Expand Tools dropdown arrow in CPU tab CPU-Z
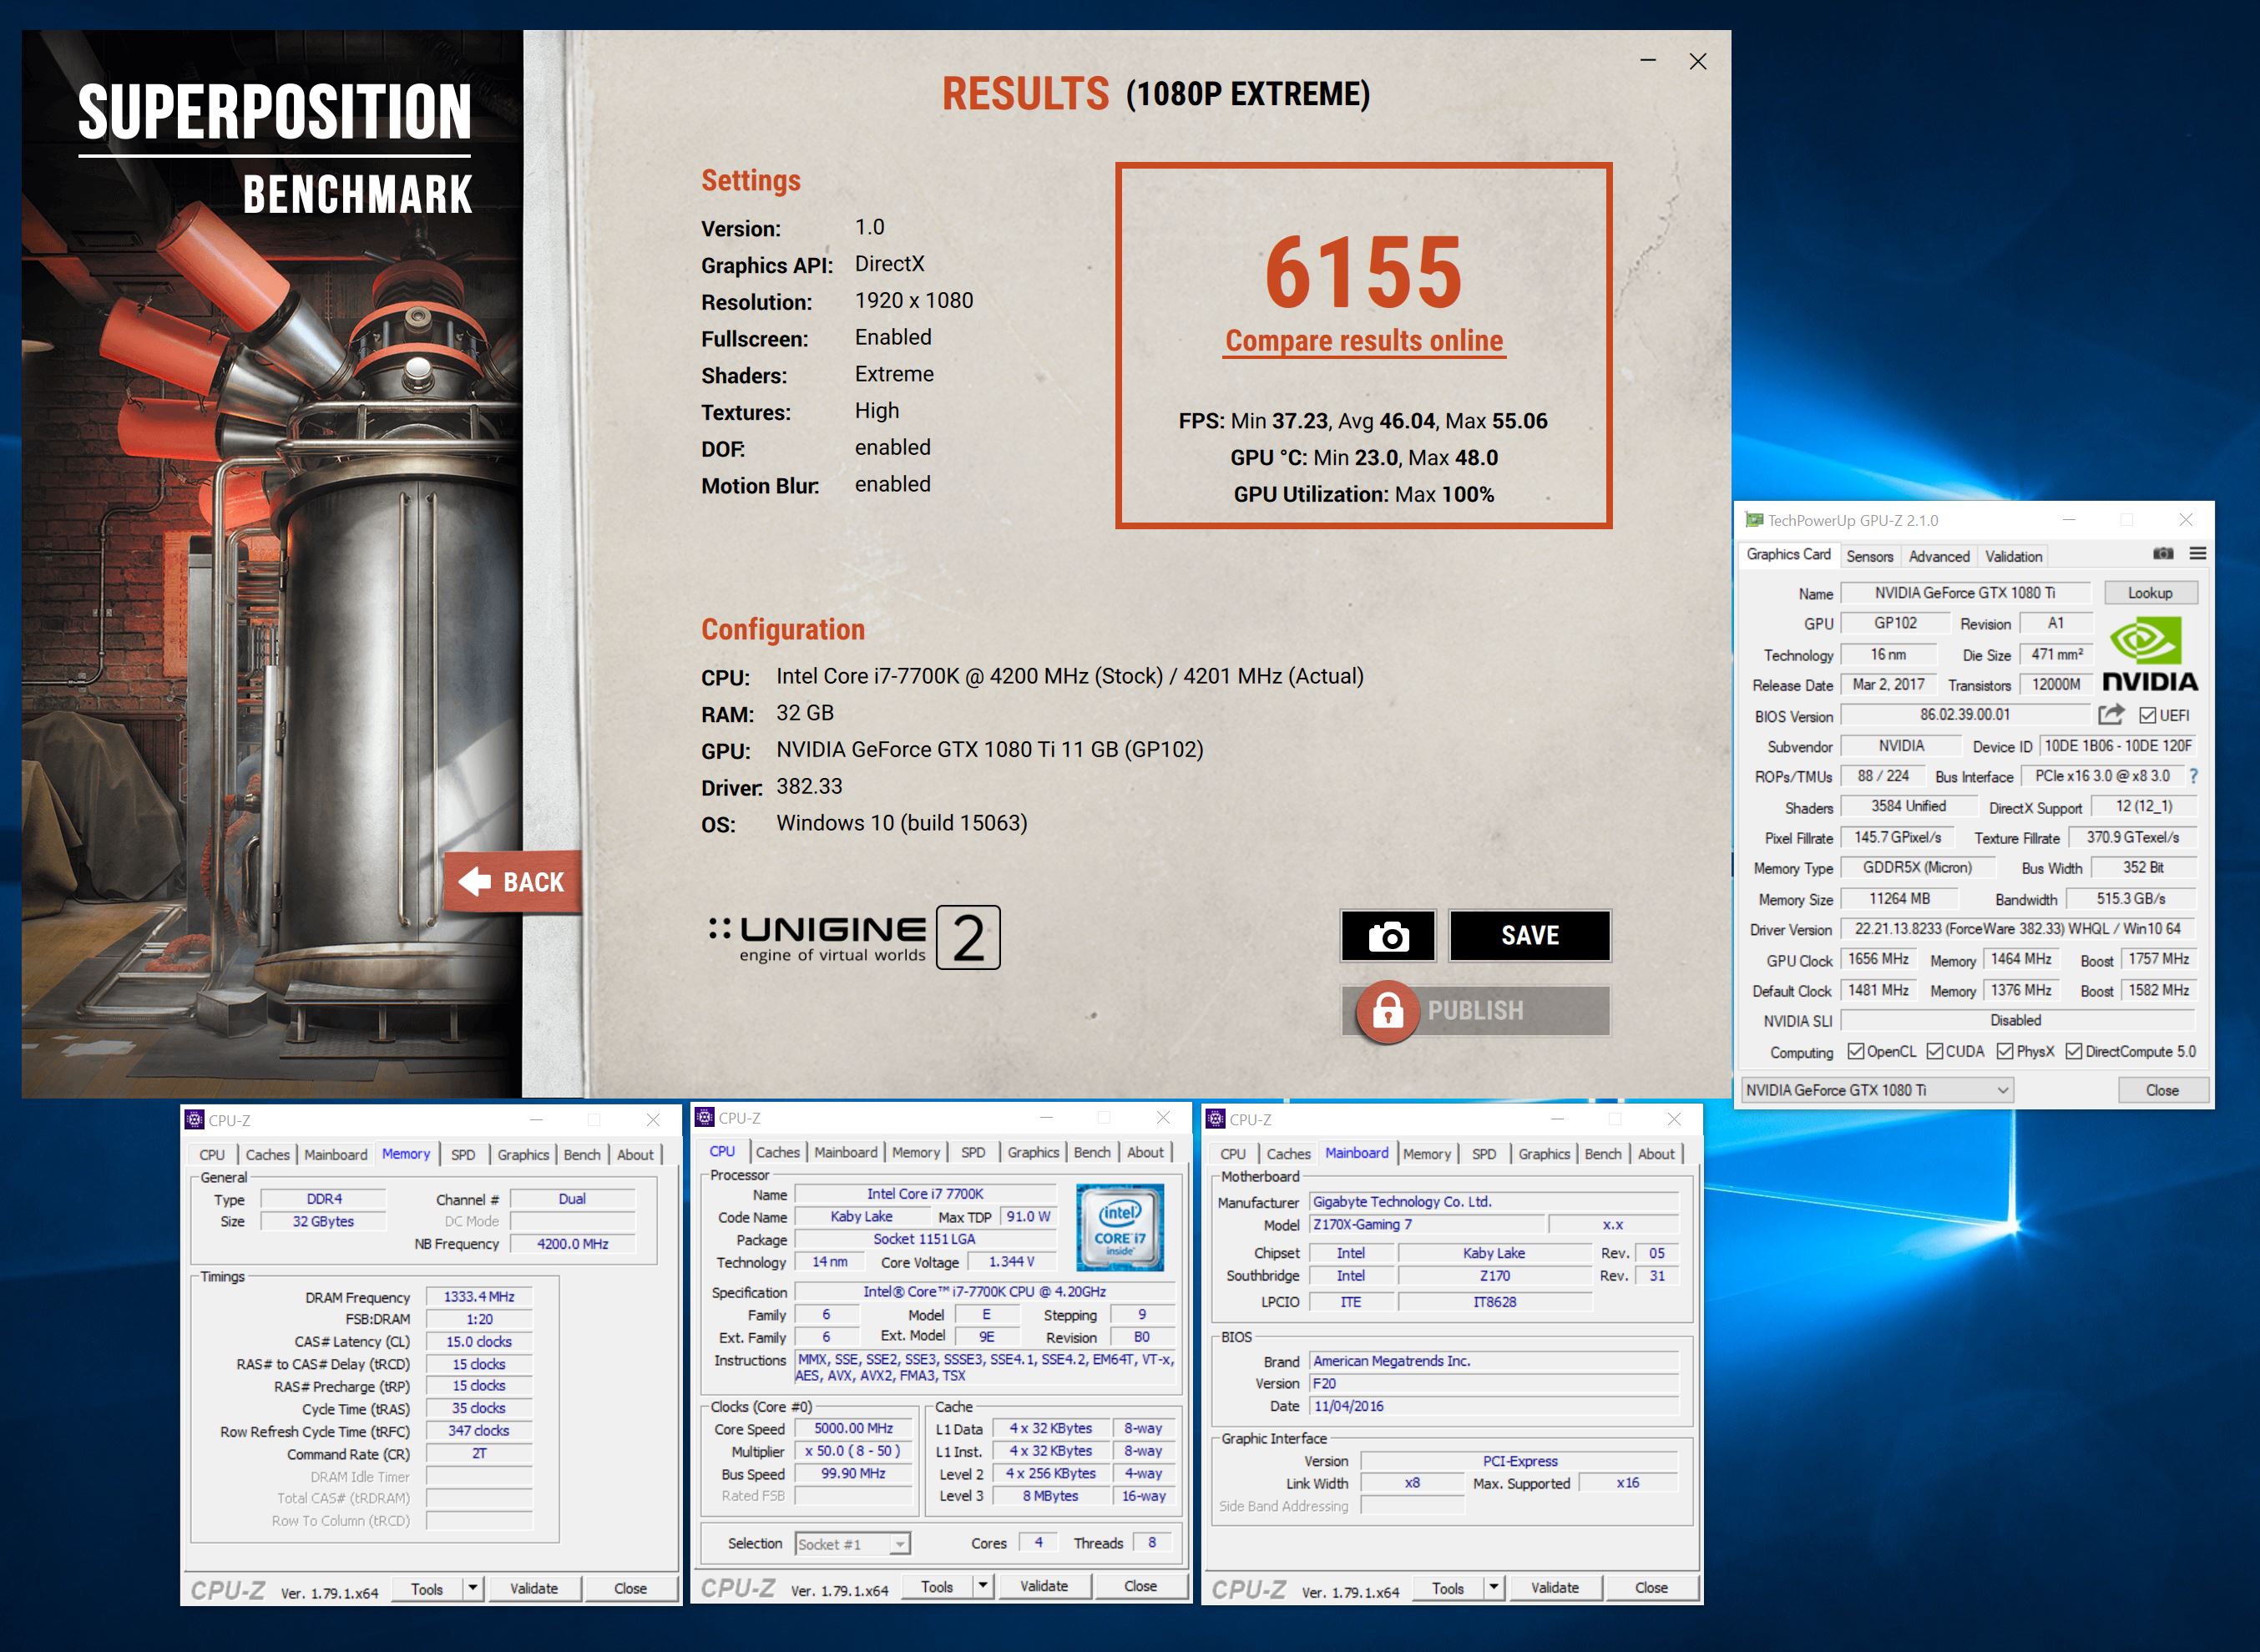 pyautogui.click(x=983, y=1587)
